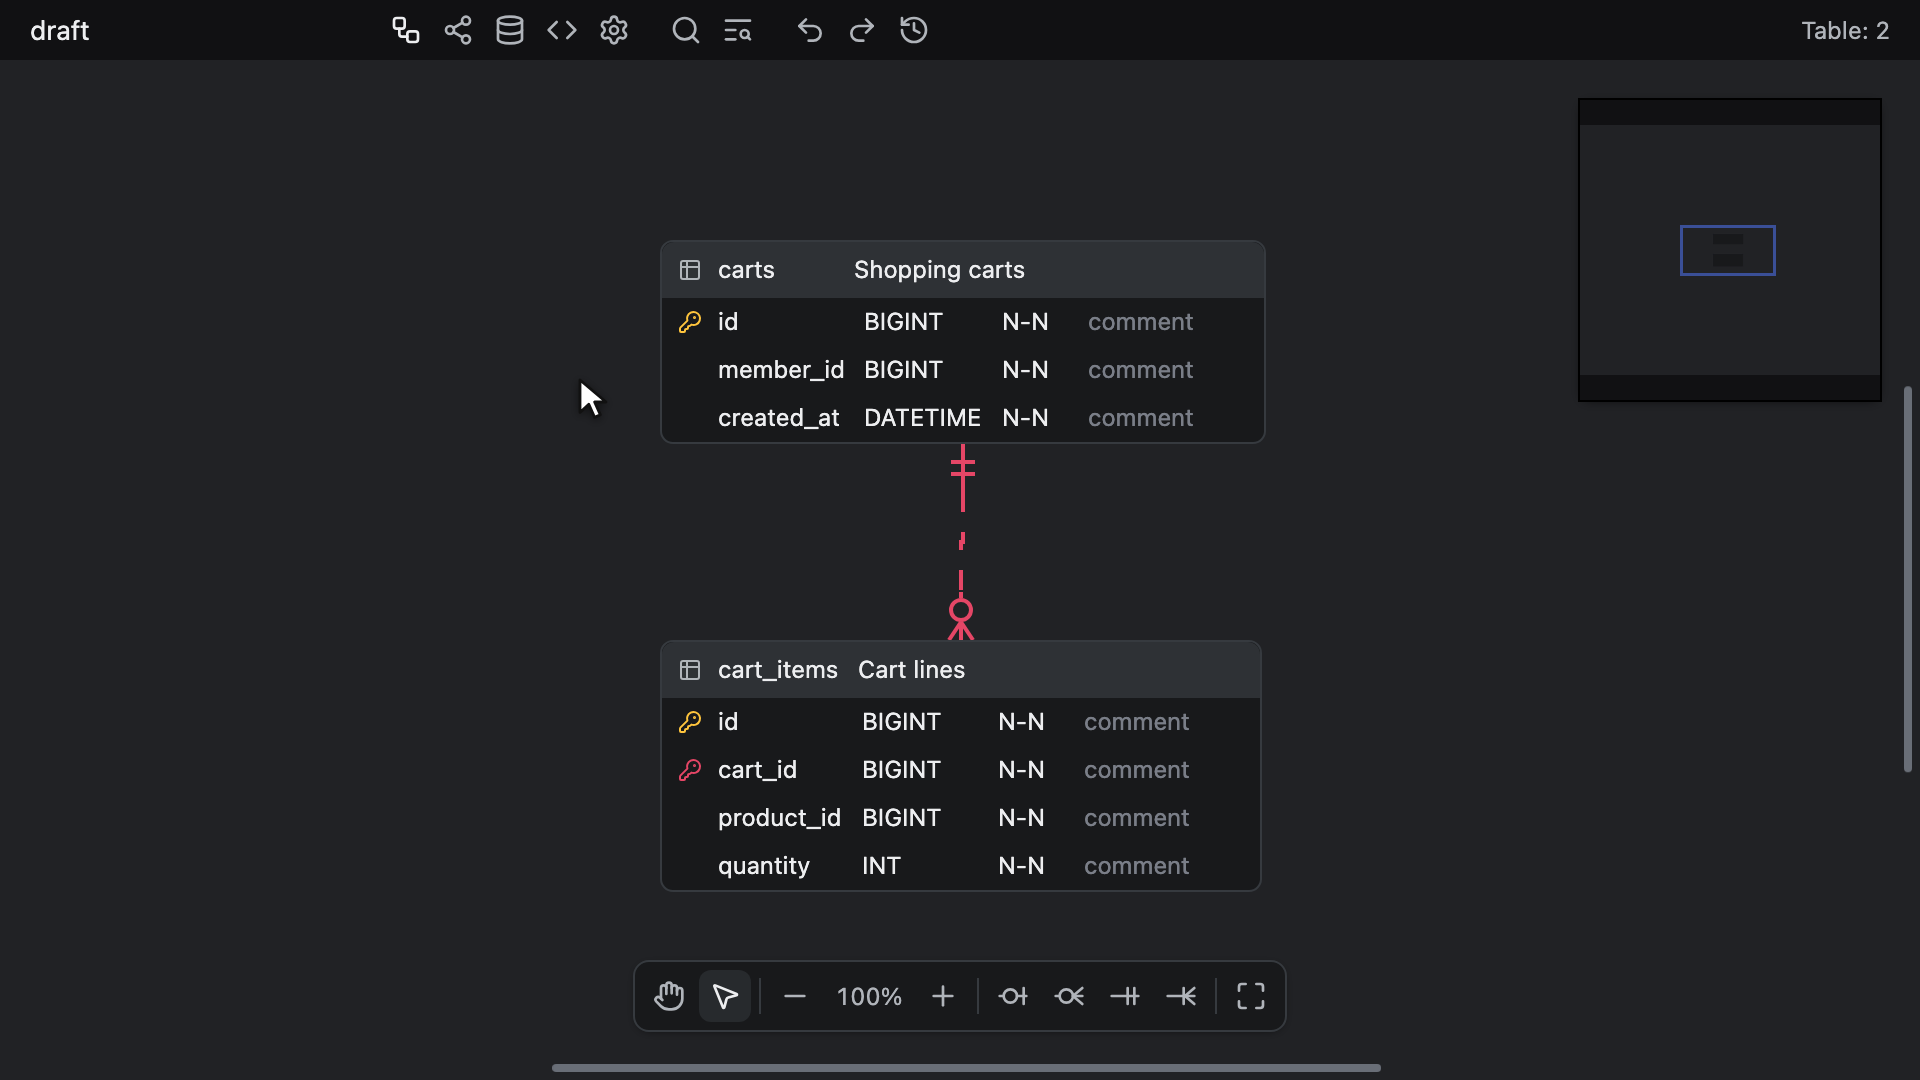The height and width of the screenshot is (1080, 1920).
Task: Click BIGINT type of member_id
Action: [903, 370]
